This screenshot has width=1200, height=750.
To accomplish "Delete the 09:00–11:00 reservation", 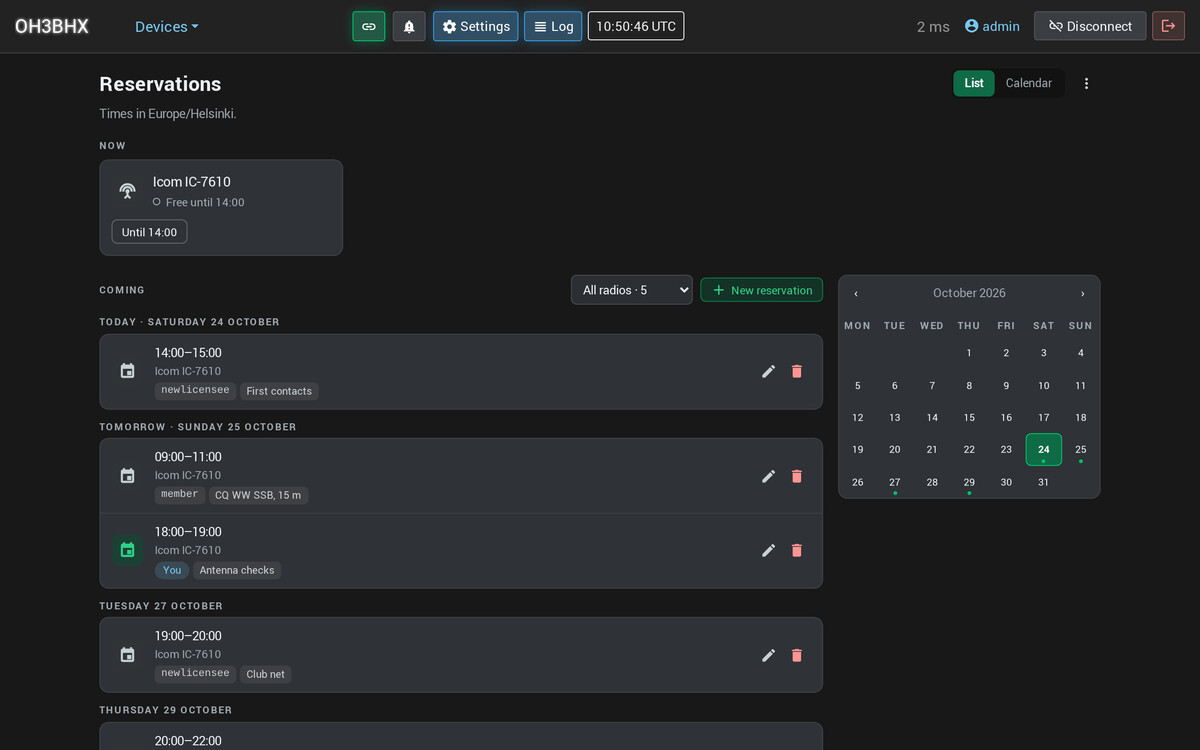I will tap(797, 476).
